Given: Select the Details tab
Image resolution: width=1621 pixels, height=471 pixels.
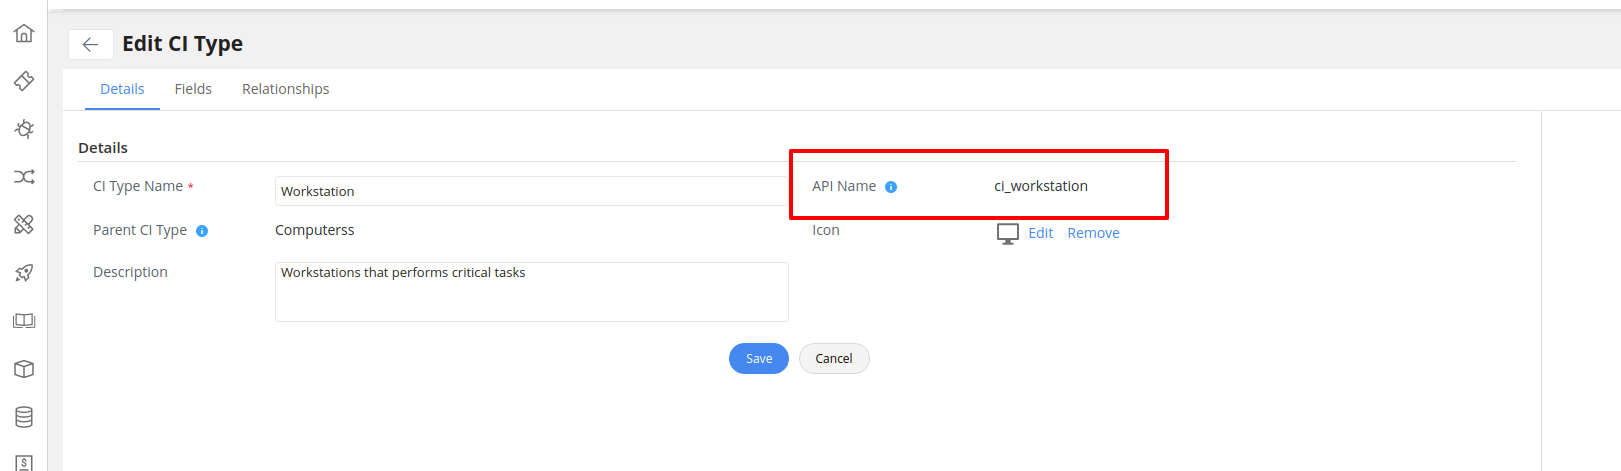Looking at the screenshot, I should (122, 89).
